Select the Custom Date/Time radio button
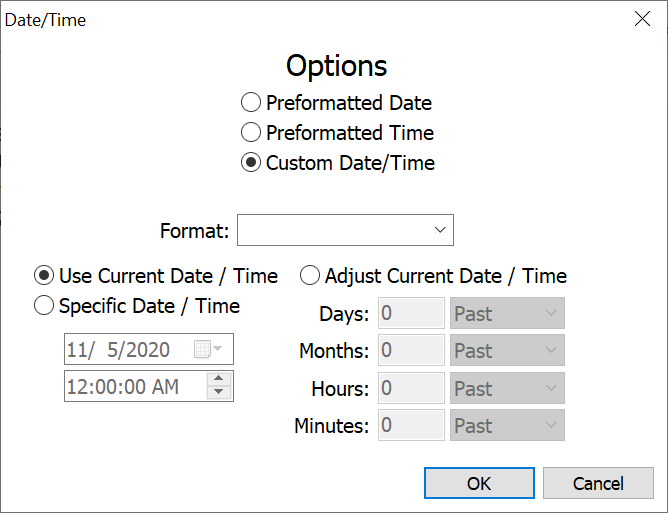This screenshot has width=668, height=513. click(251, 163)
